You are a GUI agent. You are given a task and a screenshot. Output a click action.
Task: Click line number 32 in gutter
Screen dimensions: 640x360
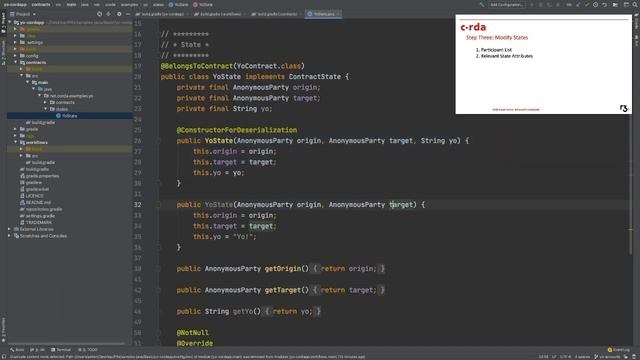[x=138, y=204]
